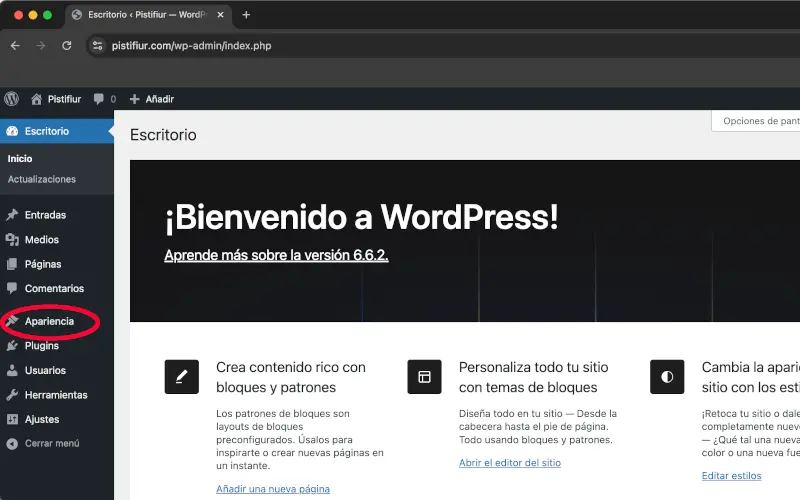
Task: Click Añadir una nueva página link
Action: pos(273,489)
